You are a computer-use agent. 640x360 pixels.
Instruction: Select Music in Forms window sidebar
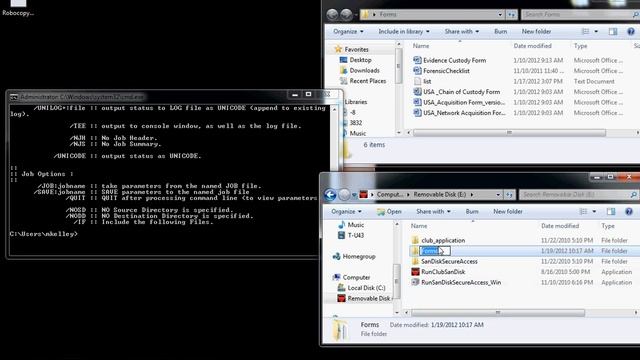(358, 133)
